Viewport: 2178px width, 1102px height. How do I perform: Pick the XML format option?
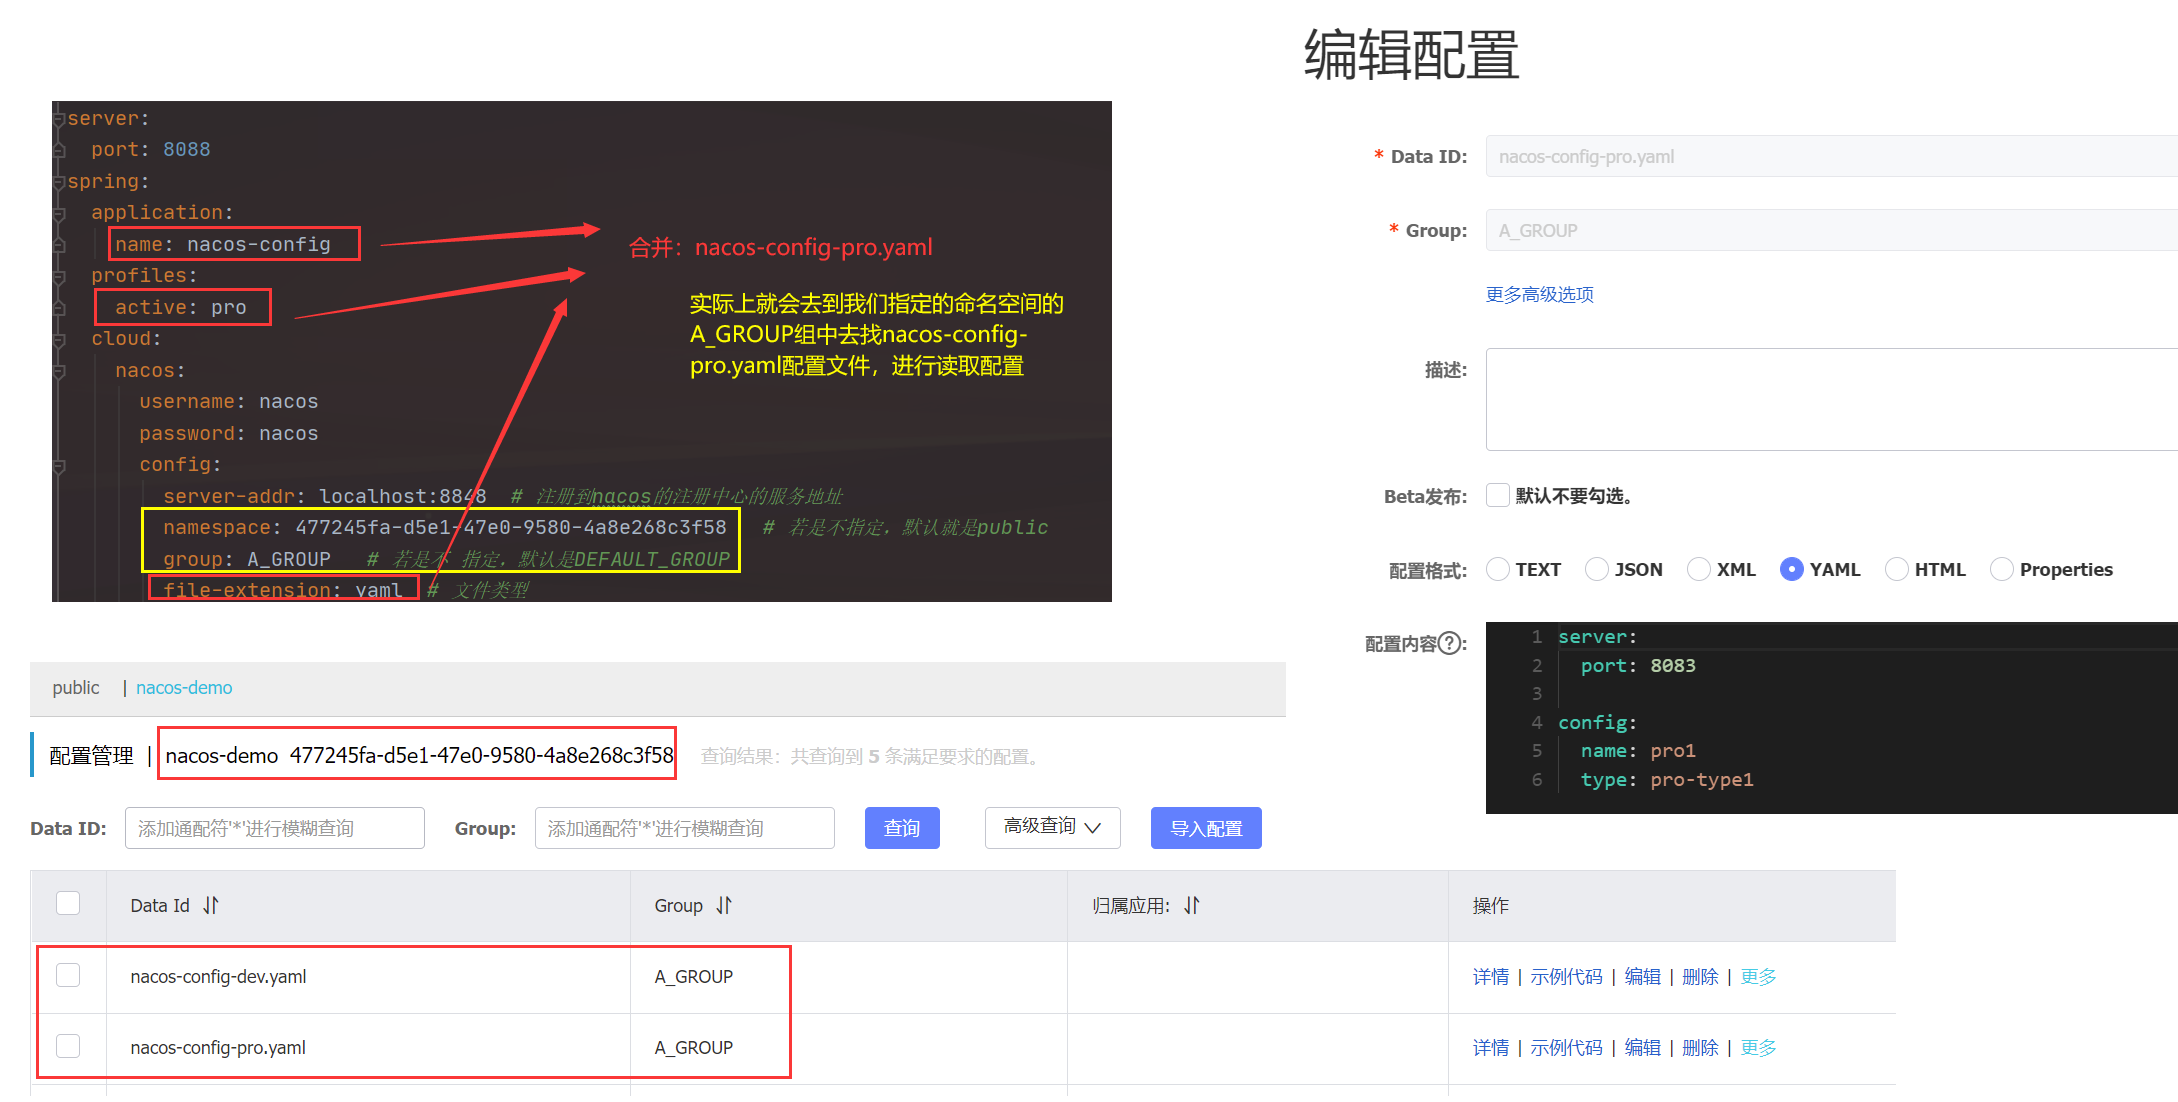click(1699, 569)
